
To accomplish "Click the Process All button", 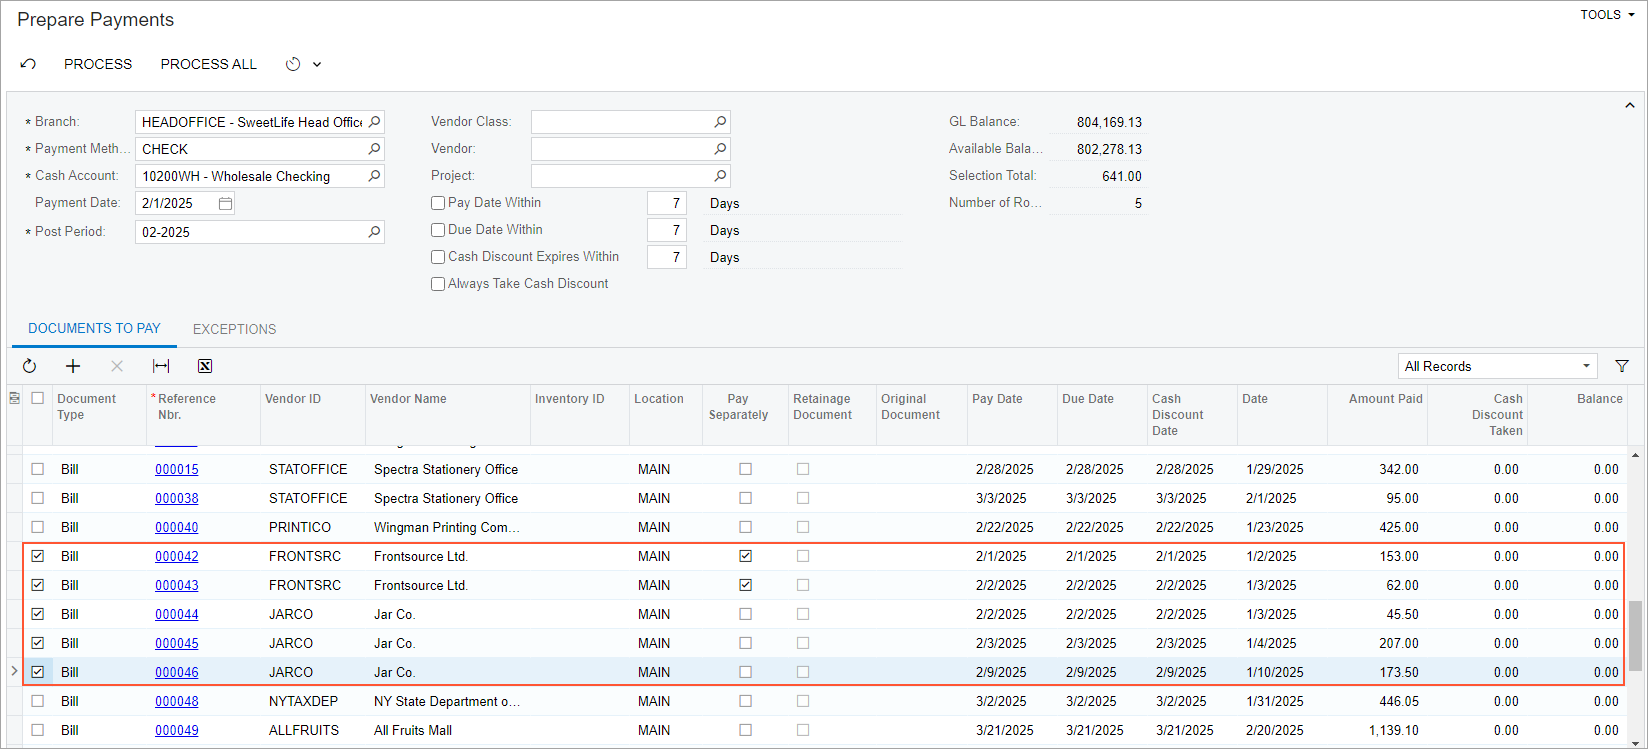I will tap(208, 64).
